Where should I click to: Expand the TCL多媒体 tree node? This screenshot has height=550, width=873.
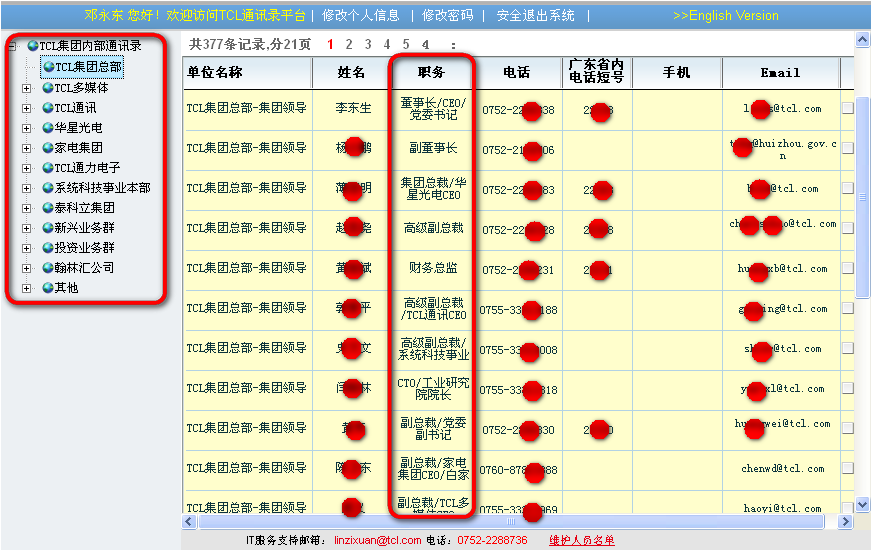[26, 89]
